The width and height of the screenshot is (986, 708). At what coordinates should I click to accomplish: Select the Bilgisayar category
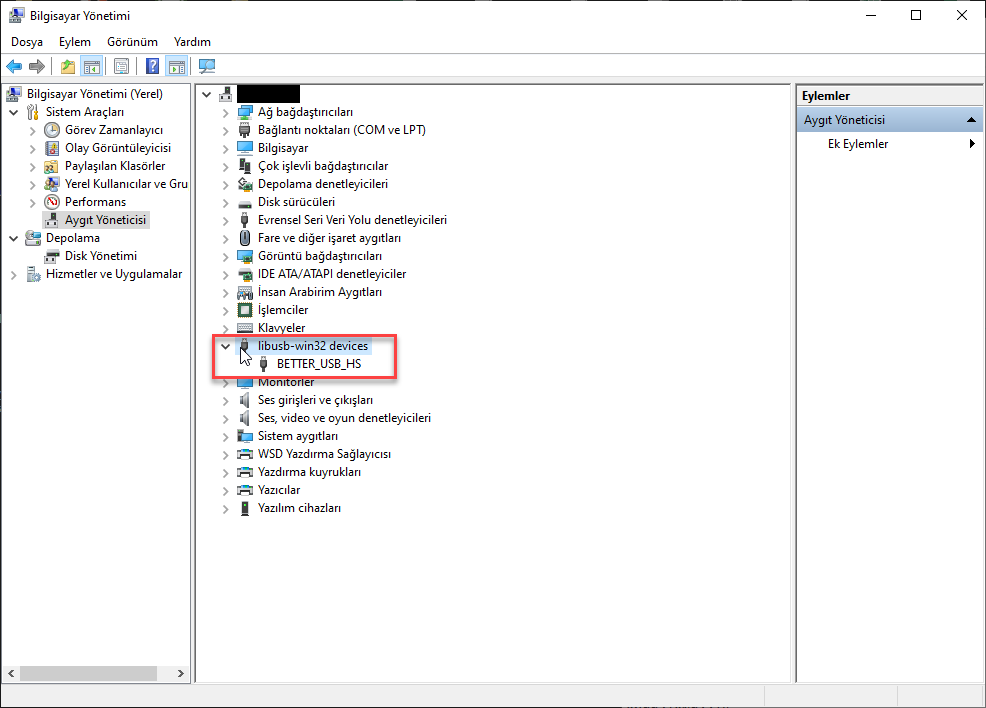point(283,148)
